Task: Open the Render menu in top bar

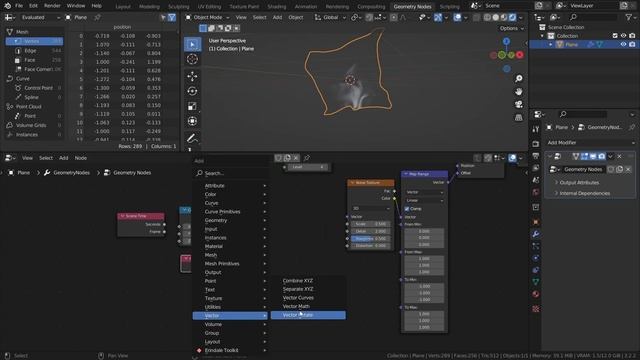Action: 52,6
